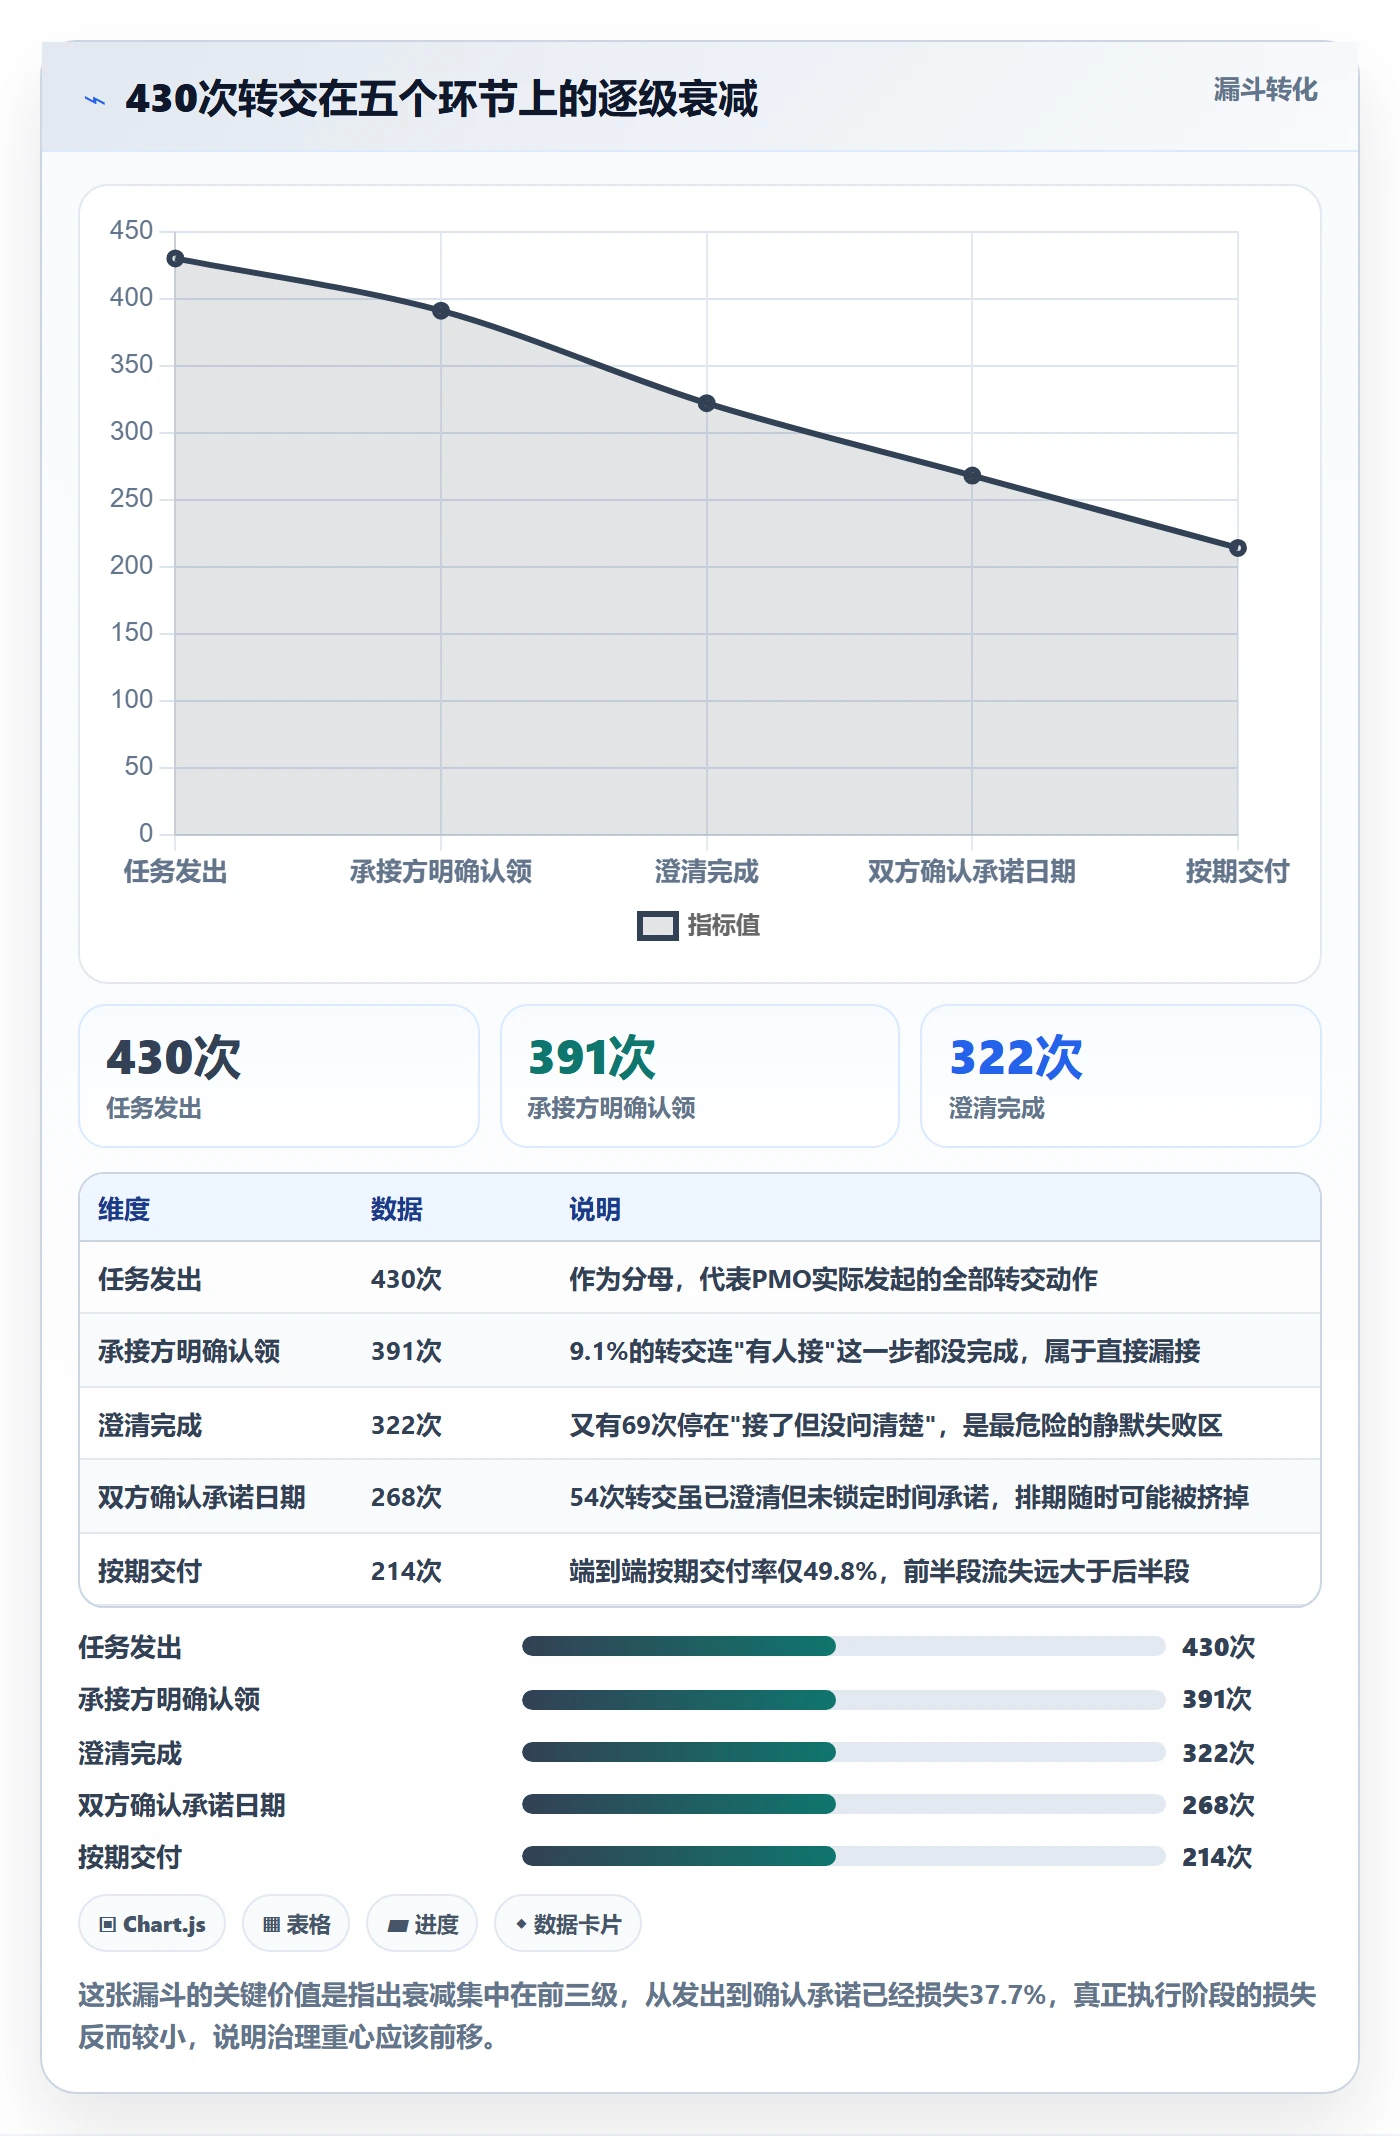
Task: Click the 数据 column header
Action: pyautogui.click(x=397, y=1209)
